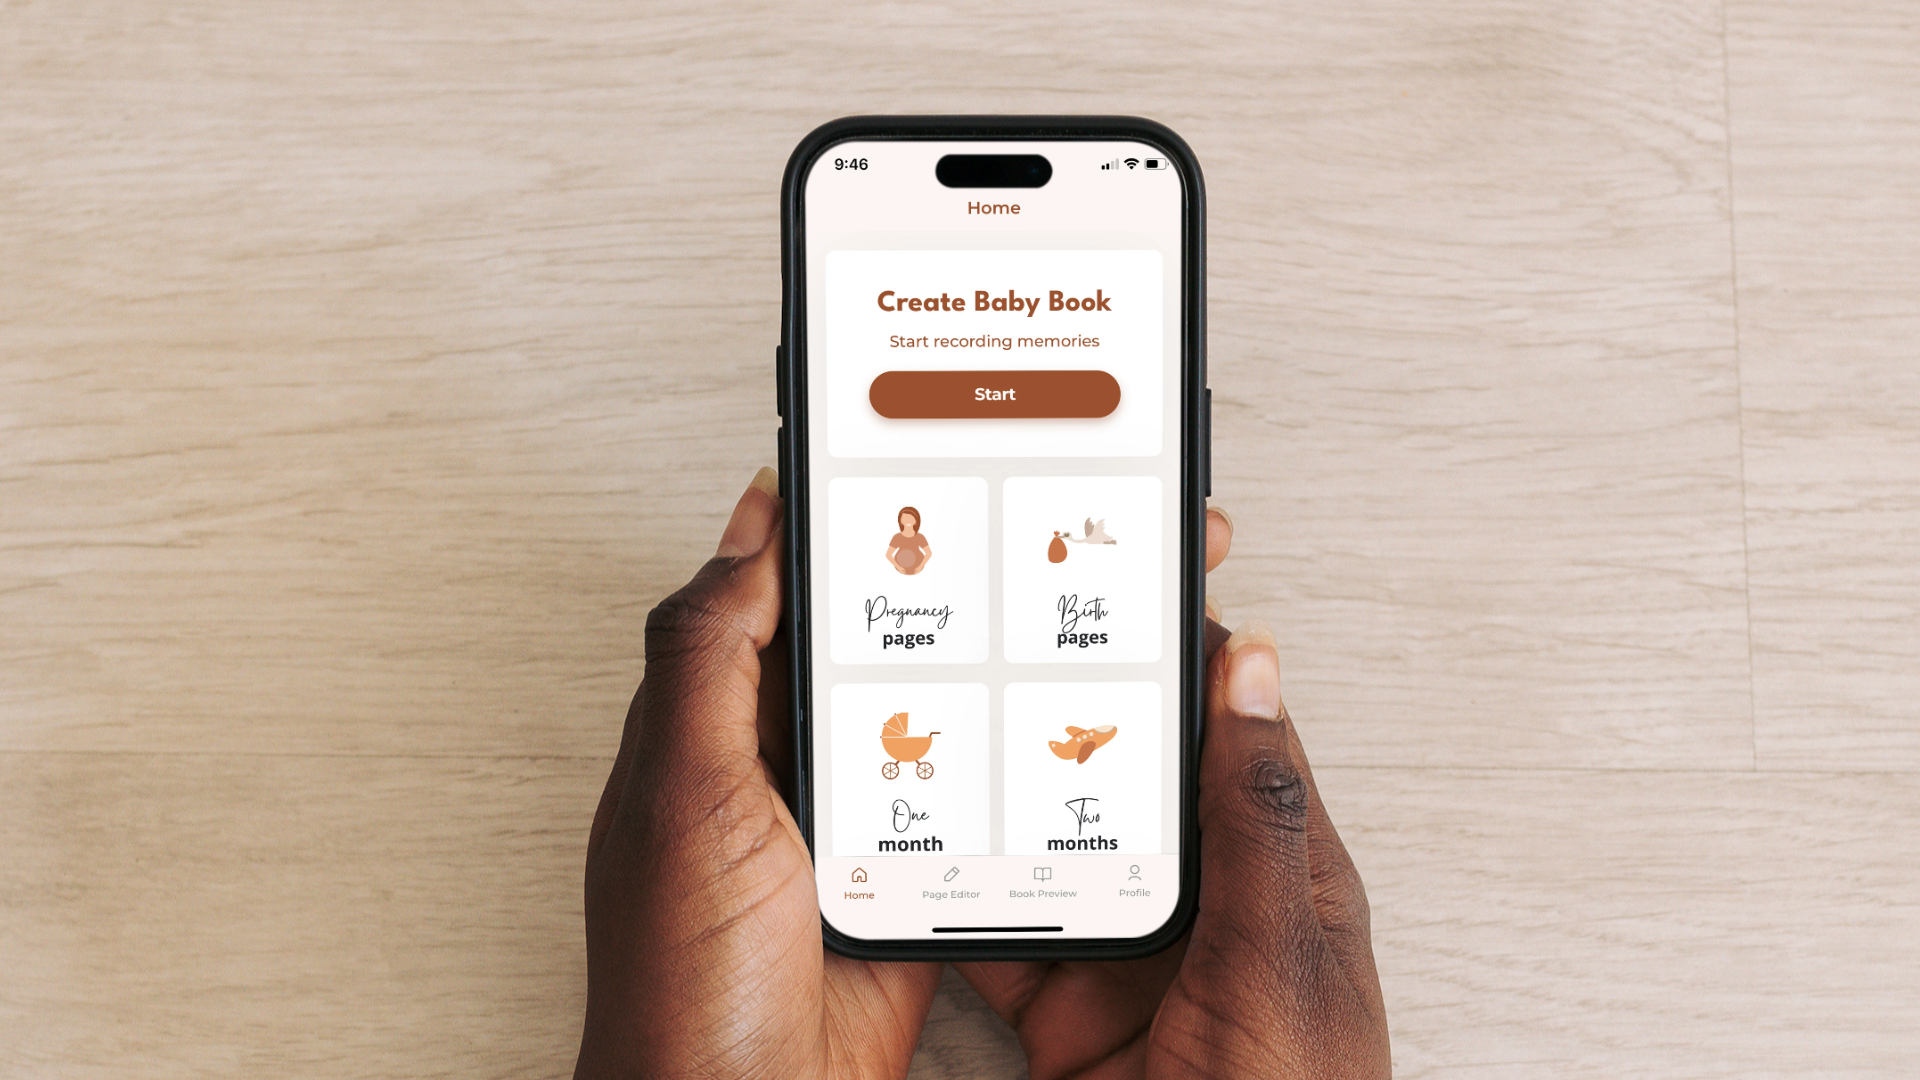Tap the Pregnancy pages label
The image size is (1920, 1080).
[x=907, y=622]
